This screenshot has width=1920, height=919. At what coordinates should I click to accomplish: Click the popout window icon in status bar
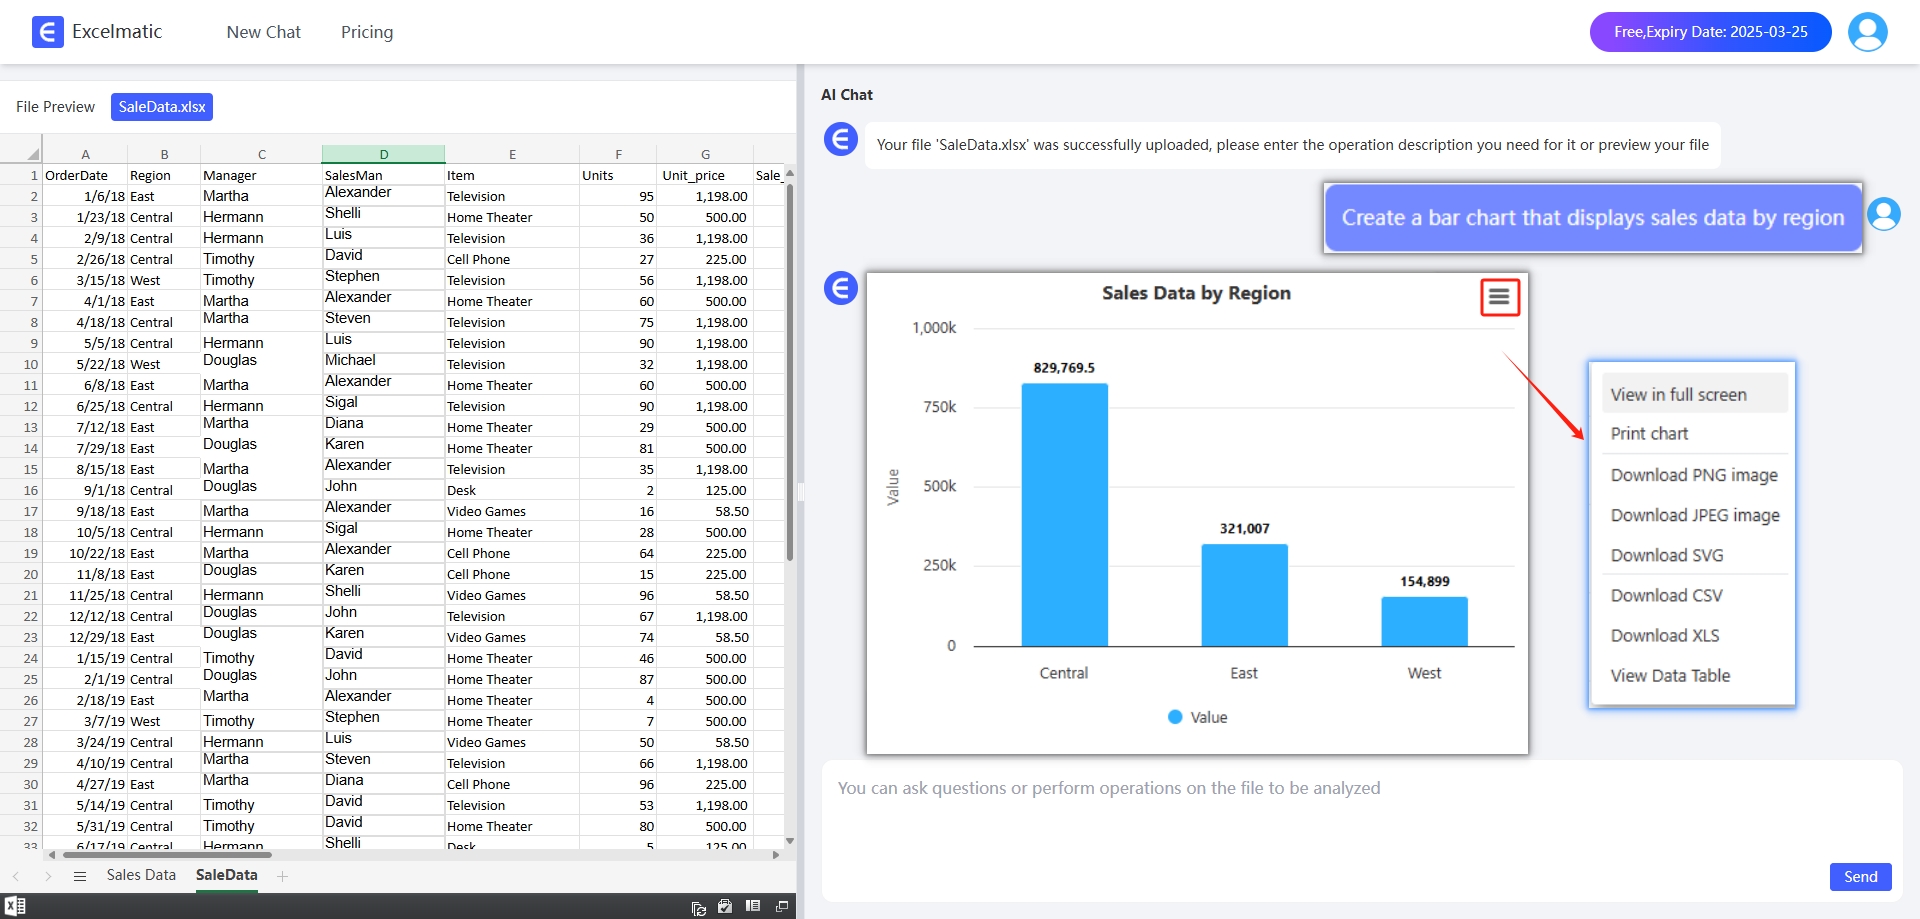click(782, 906)
